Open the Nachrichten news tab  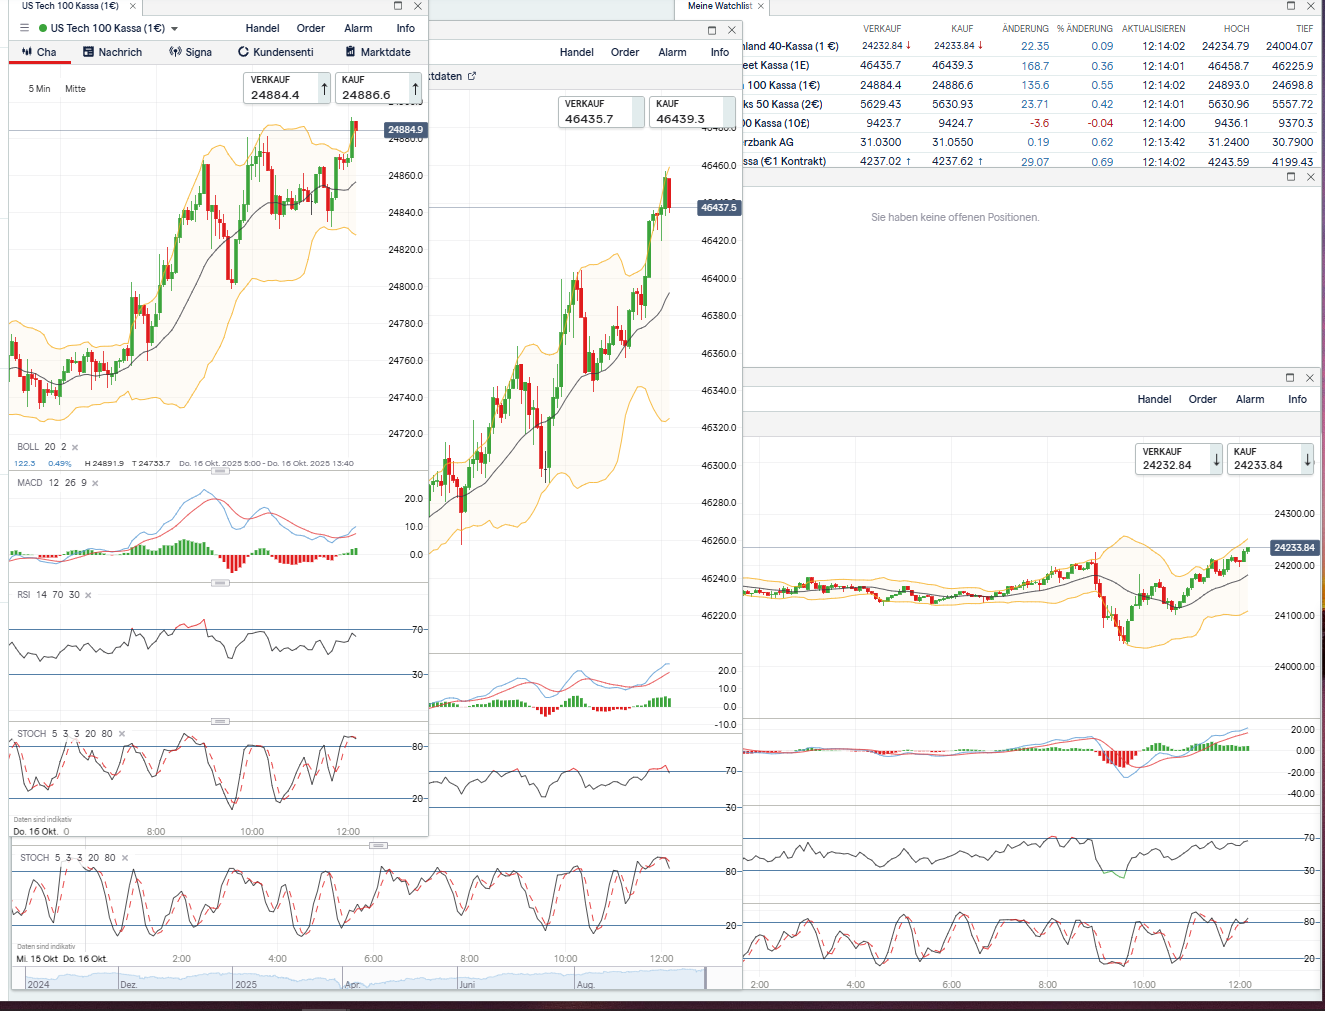[112, 52]
